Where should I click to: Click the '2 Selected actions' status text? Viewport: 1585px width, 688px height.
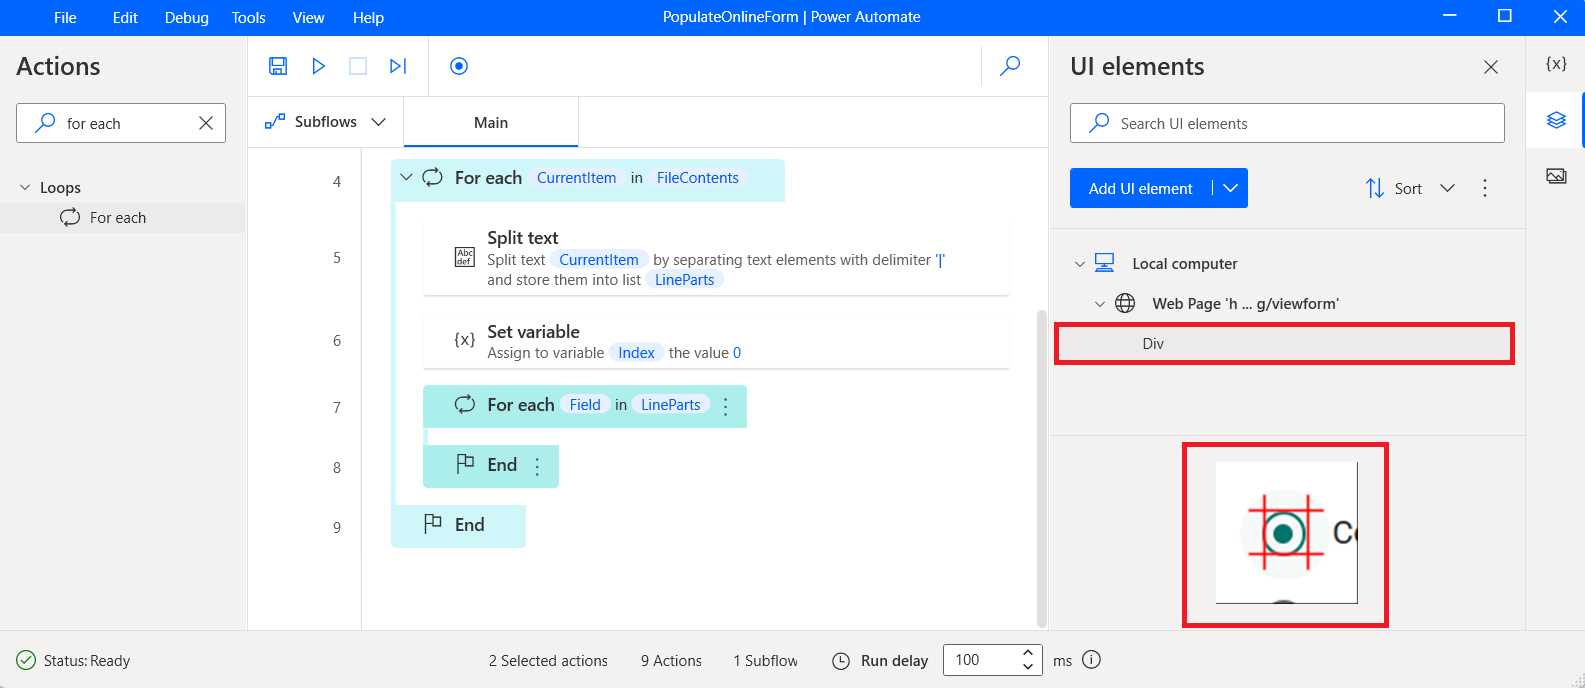pos(548,661)
